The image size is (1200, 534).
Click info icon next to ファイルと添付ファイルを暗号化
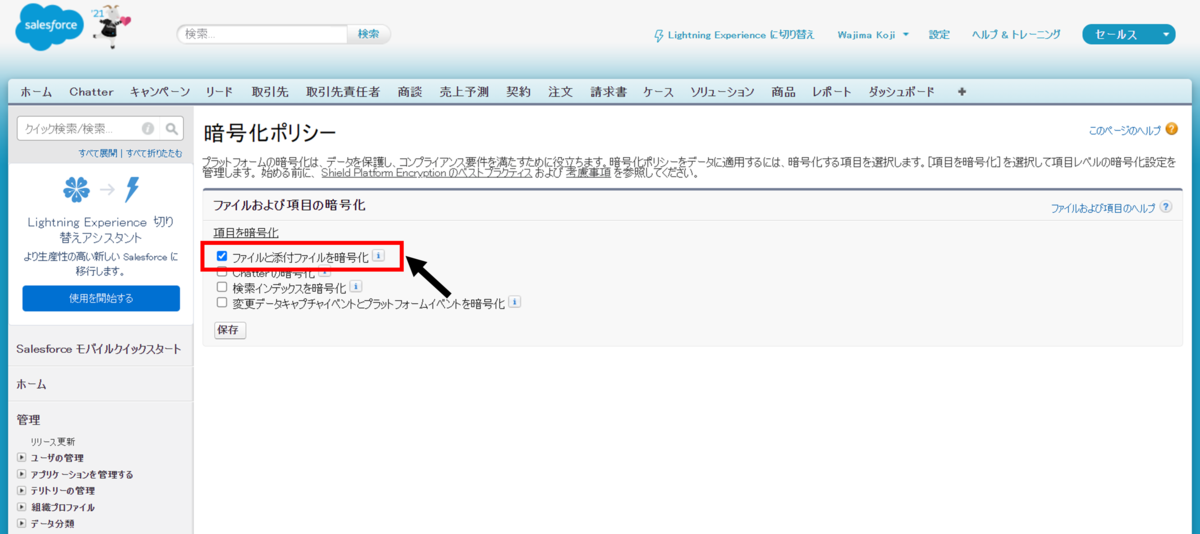[378, 256]
